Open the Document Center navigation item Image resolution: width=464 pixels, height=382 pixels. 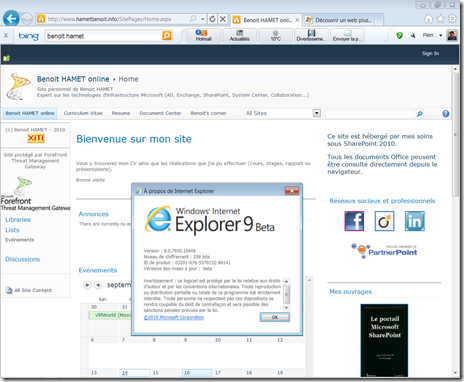point(160,113)
